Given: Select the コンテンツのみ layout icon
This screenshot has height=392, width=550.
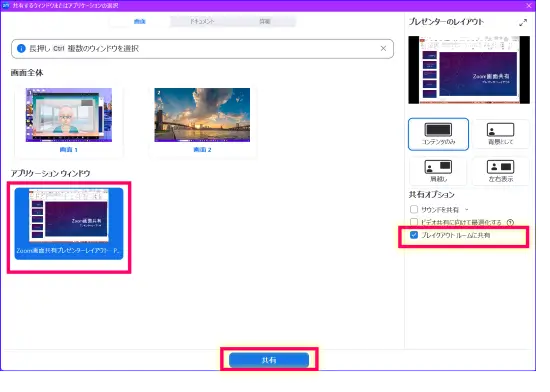Looking at the screenshot, I should 438,134.
